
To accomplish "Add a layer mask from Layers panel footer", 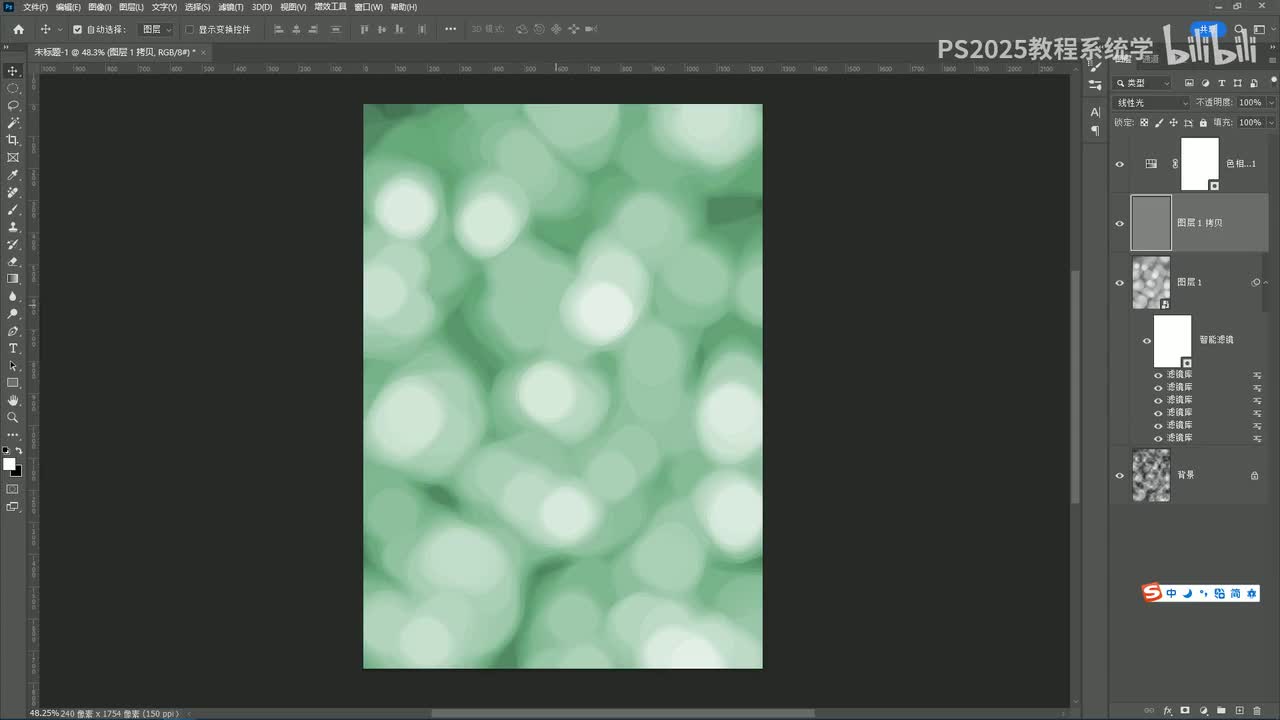I will [1185, 711].
